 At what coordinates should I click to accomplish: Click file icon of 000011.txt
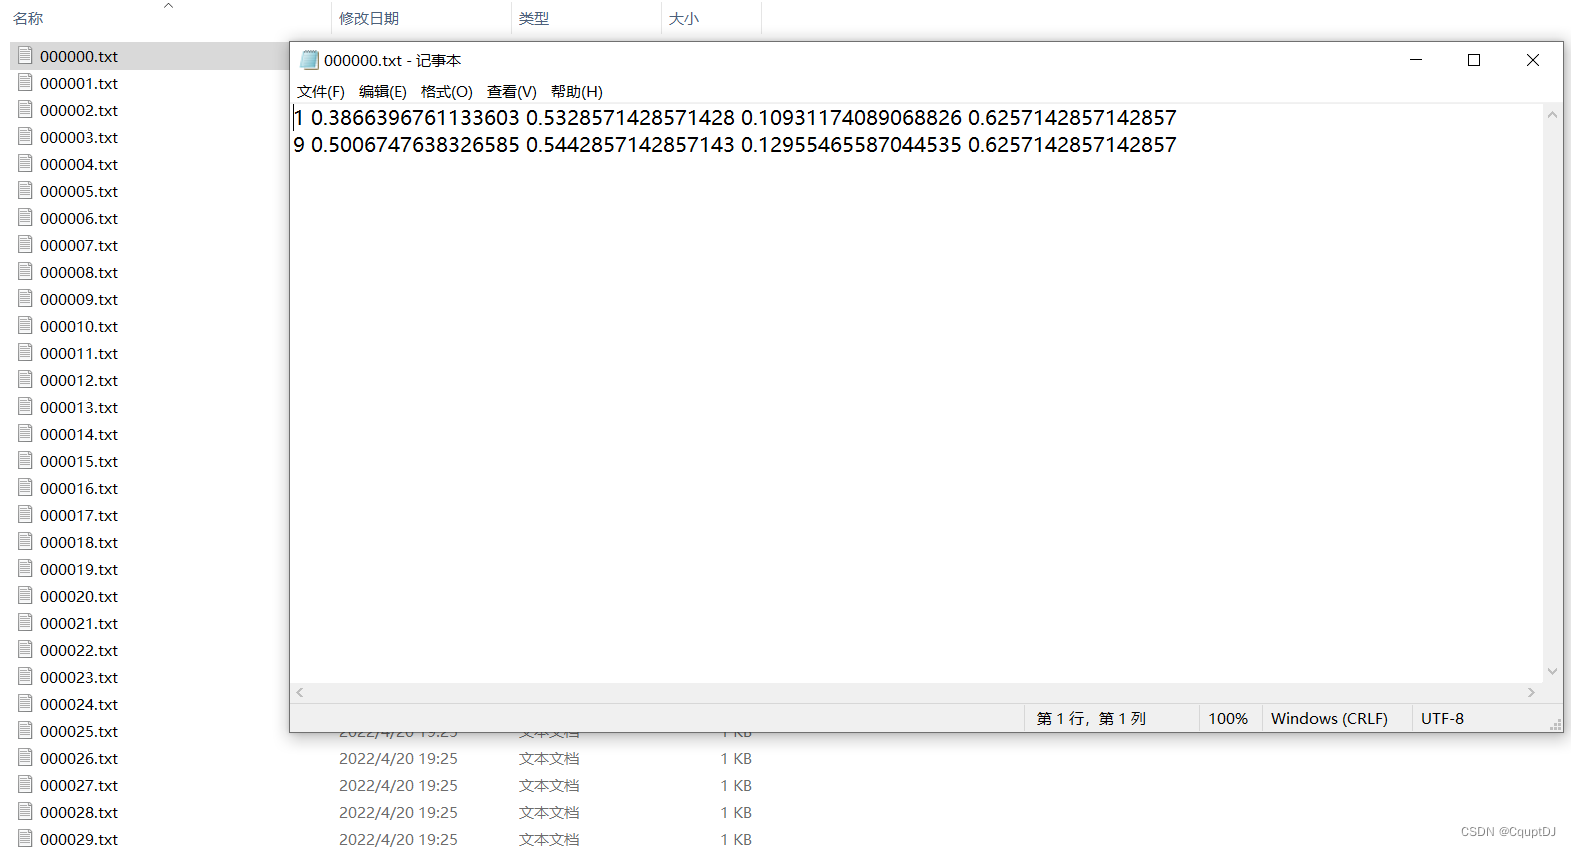(x=25, y=353)
